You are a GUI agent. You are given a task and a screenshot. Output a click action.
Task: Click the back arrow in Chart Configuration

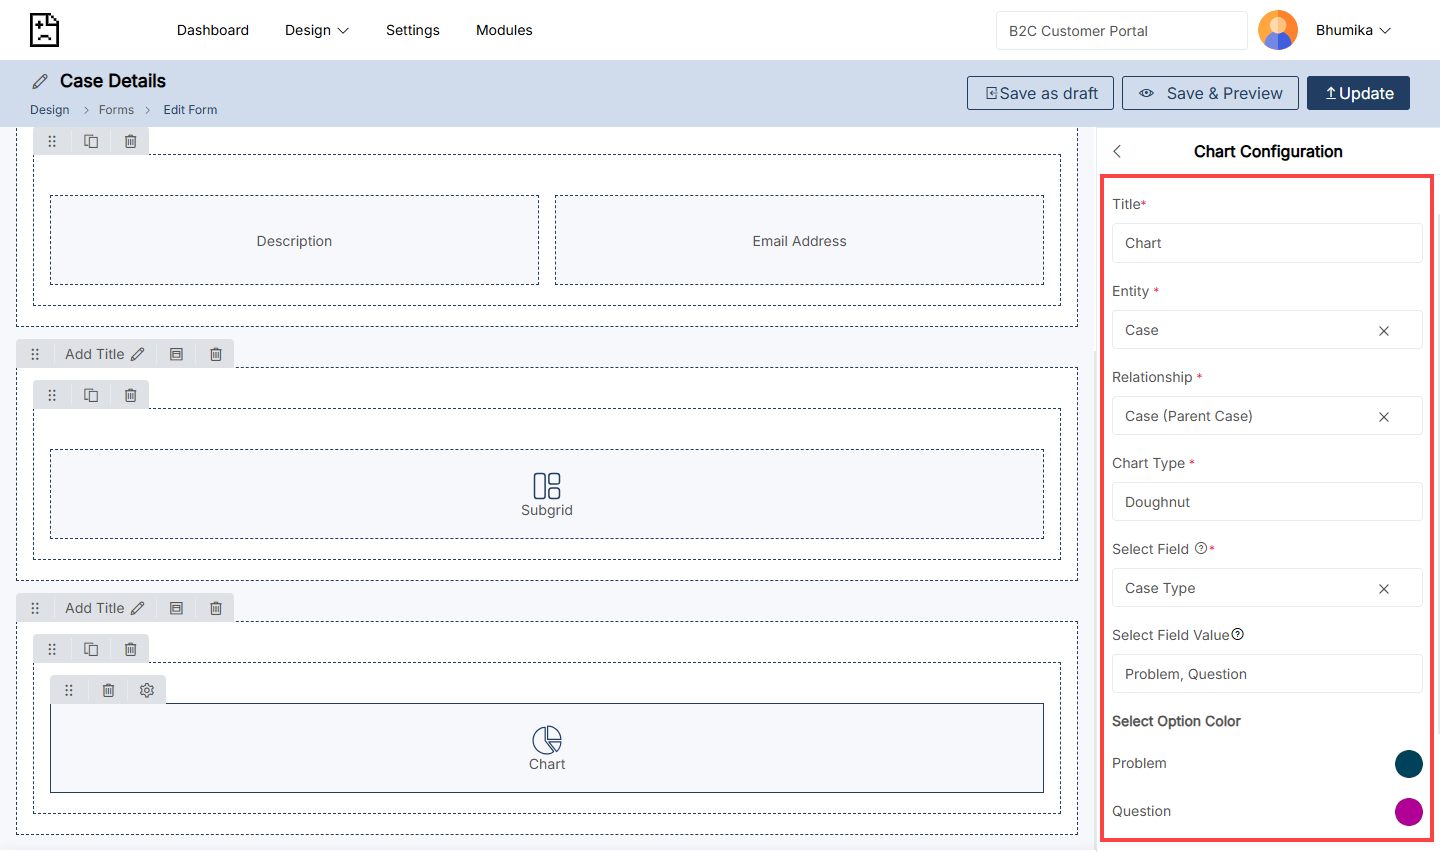click(1117, 151)
